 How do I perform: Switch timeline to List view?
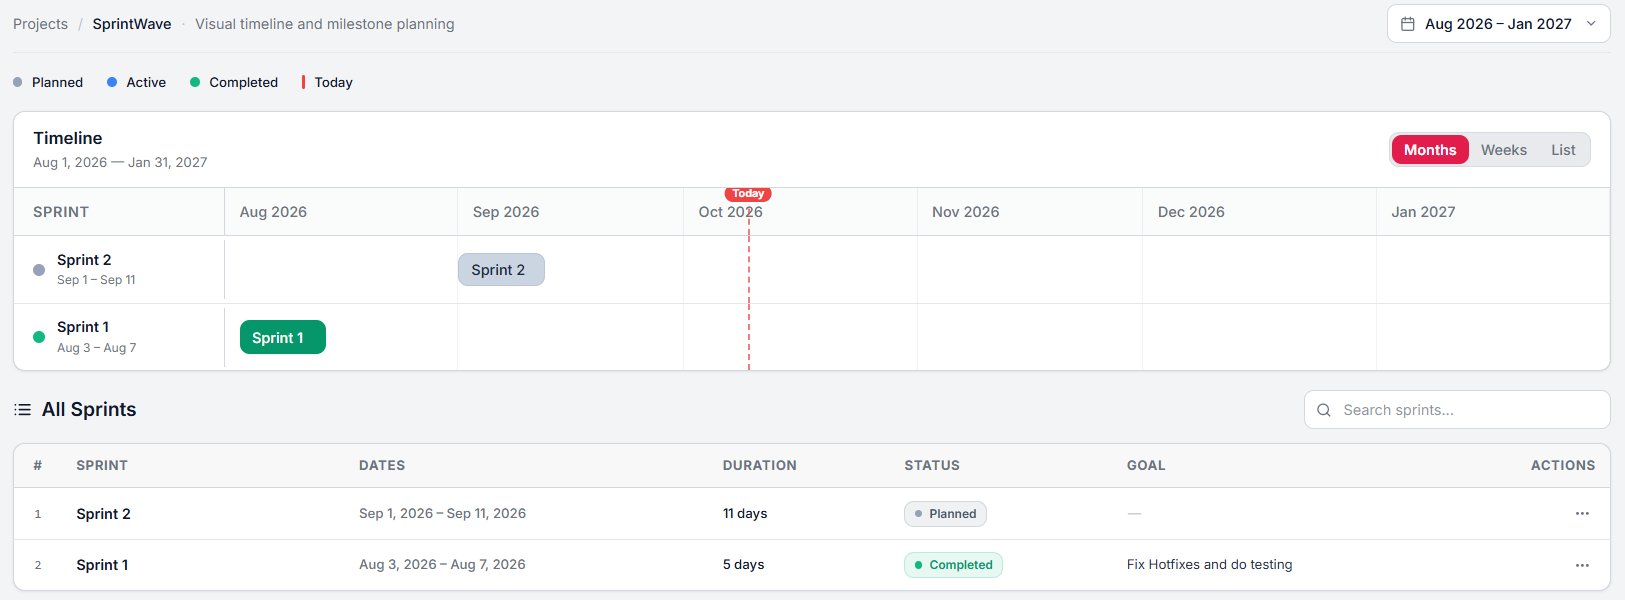[x=1563, y=150]
